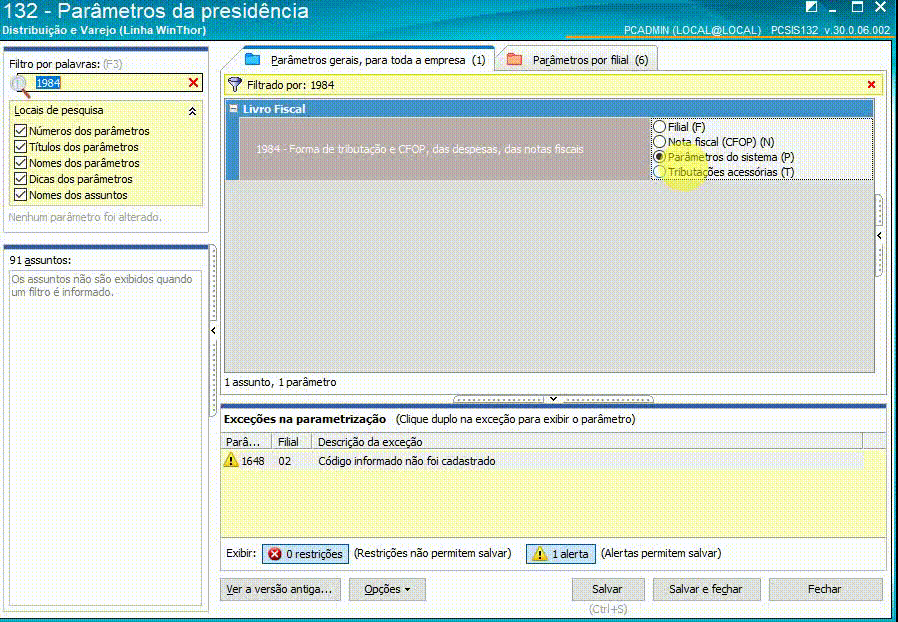Select the 'Filial (F)' radio option
Screen dimensions: 898x622
tap(659, 127)
